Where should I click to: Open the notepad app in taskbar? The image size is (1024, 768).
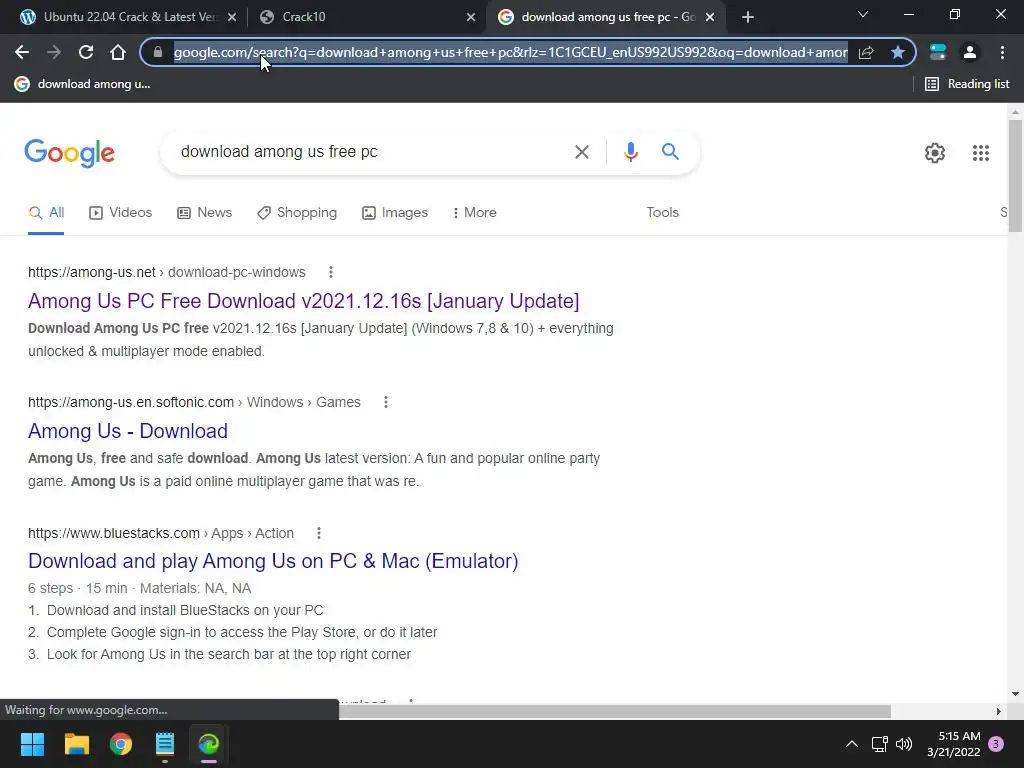click(165, 744)
